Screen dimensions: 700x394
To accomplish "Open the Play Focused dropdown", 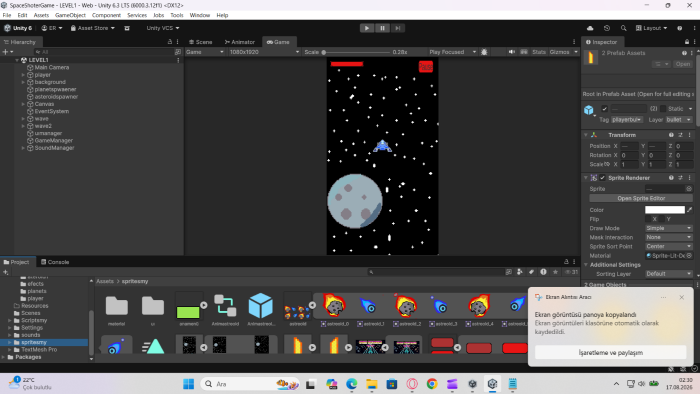I will click(x=453, y=52).
